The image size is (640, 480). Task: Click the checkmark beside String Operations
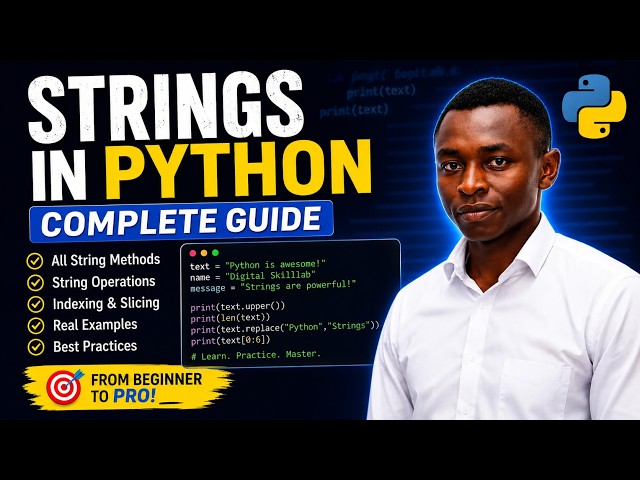tap(35, 283)
